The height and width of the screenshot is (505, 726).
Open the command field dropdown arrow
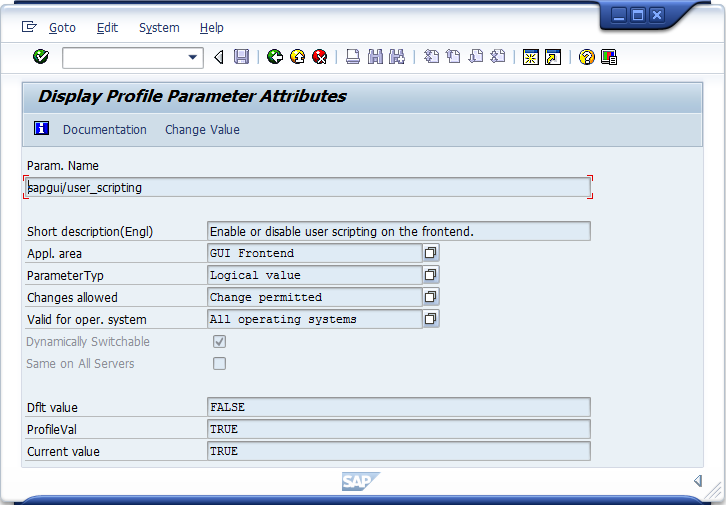tap(194, 58)
